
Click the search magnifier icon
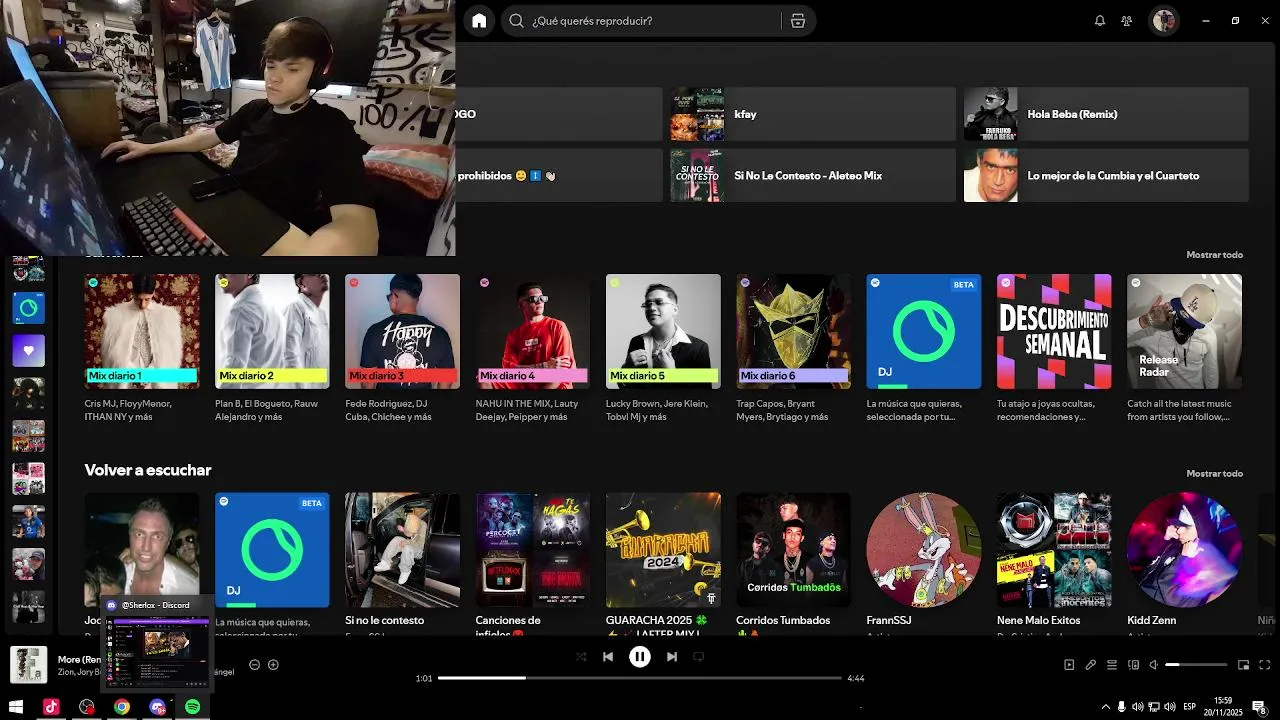coord(516,20)
